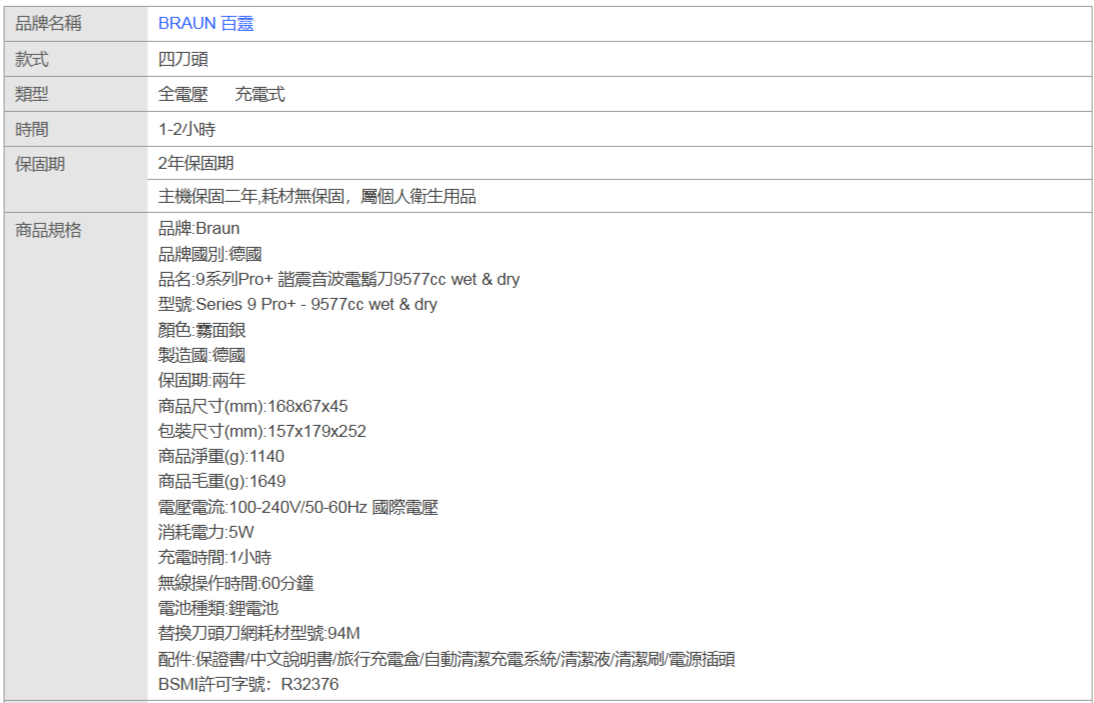Click the 商品淨重(g):1140 line
This screenshot has width=1094, height=703.
click(221, 456)
